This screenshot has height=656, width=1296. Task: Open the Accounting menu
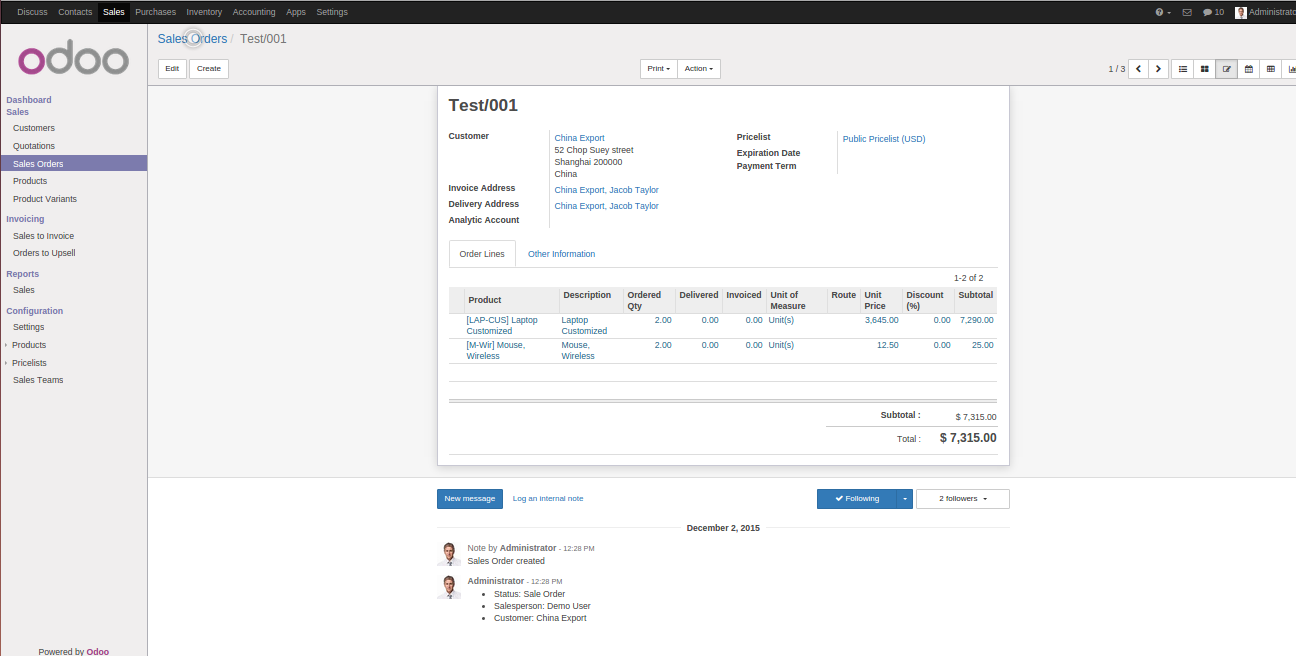coord(254,12)
